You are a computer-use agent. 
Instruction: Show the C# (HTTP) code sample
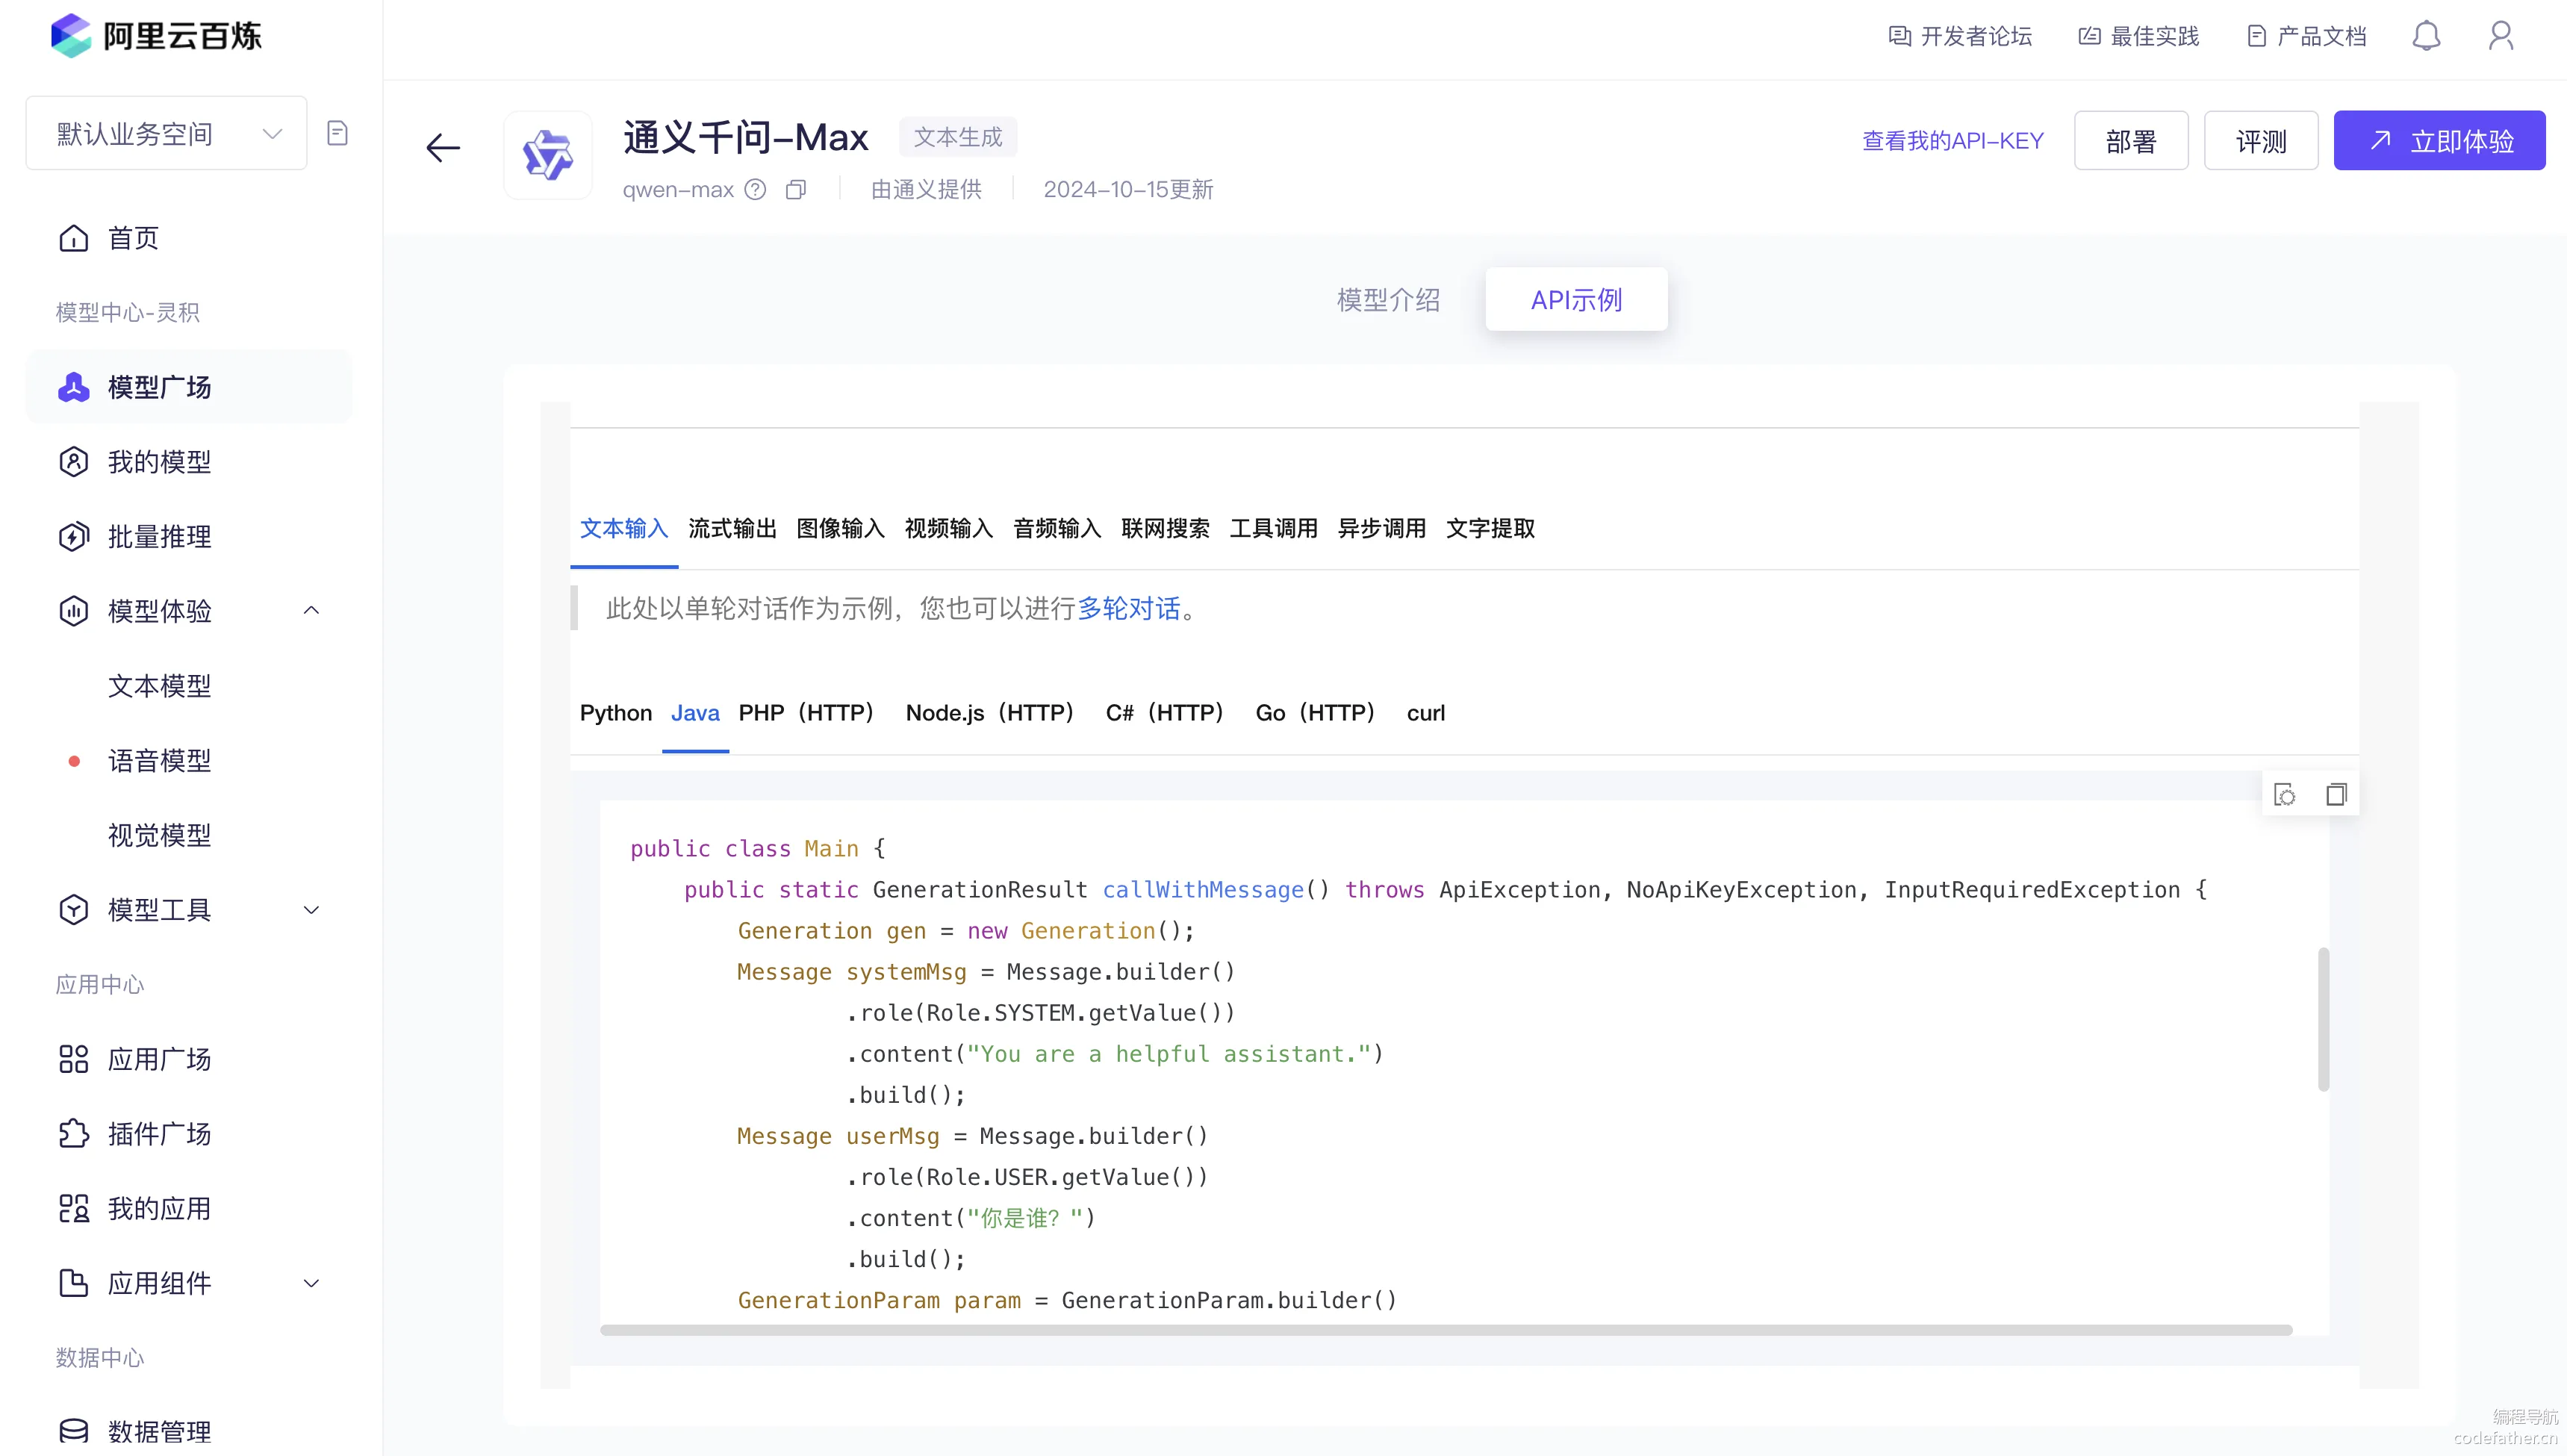1167,713
